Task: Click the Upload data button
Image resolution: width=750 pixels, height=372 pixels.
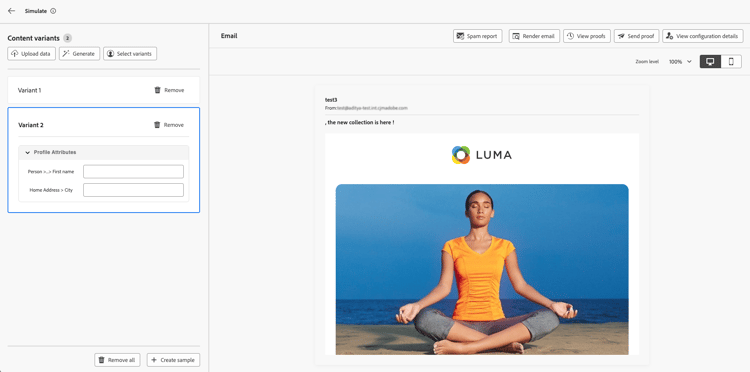Action: pyautogui.click(x=32, y=54)
